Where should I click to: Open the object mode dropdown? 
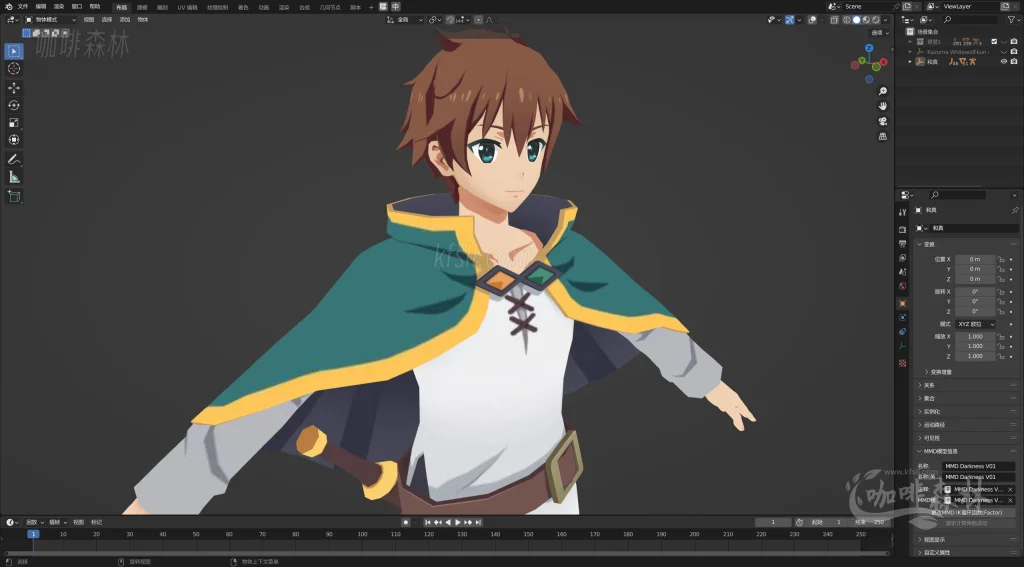(x=50, y=20)
